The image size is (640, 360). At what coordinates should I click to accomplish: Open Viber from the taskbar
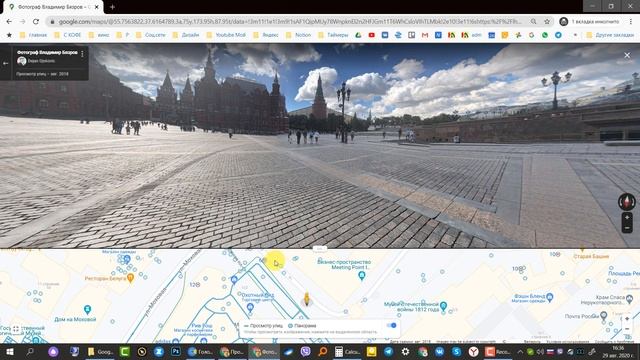pos(305,351)
